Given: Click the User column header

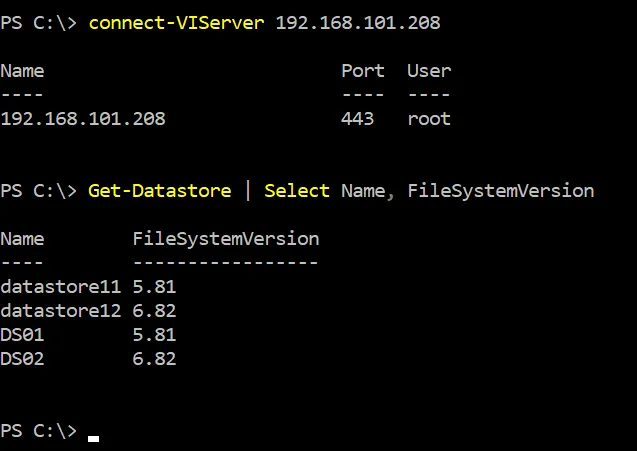Looking at the screenshot, I should pyautogui.click(x=428, y=71).
